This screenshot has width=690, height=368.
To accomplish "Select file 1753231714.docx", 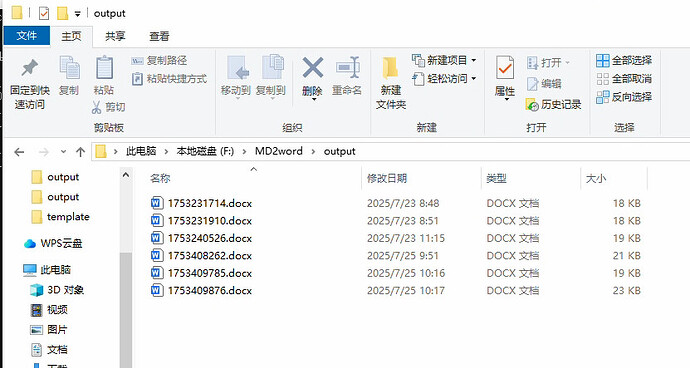I will pyautogui.click(x=210, y=203).
